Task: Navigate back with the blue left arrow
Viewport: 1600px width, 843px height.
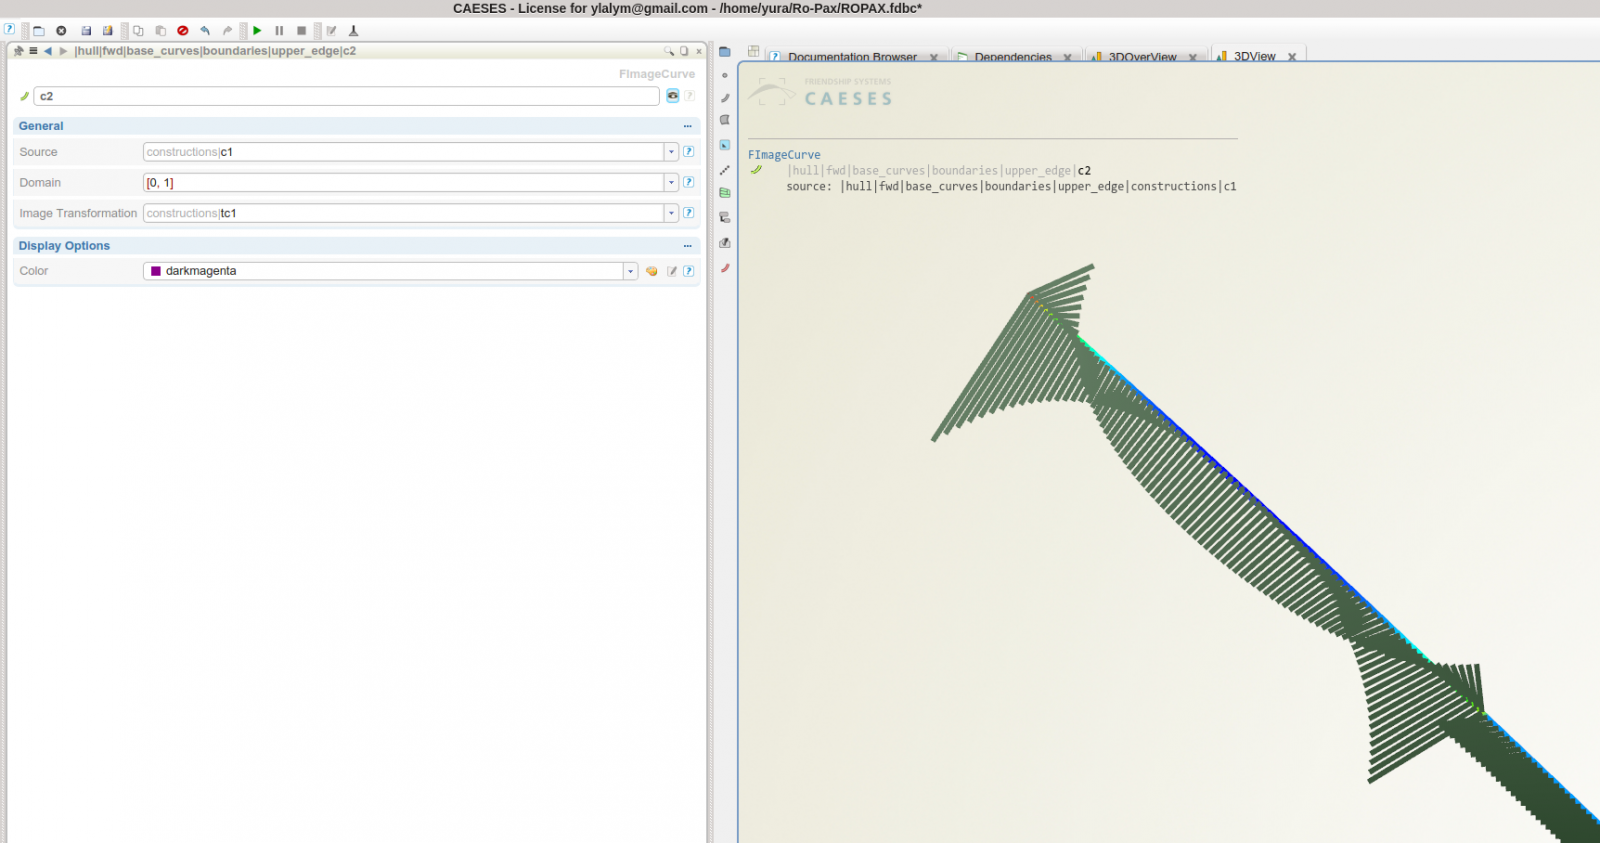Action: tap(48, 51)
